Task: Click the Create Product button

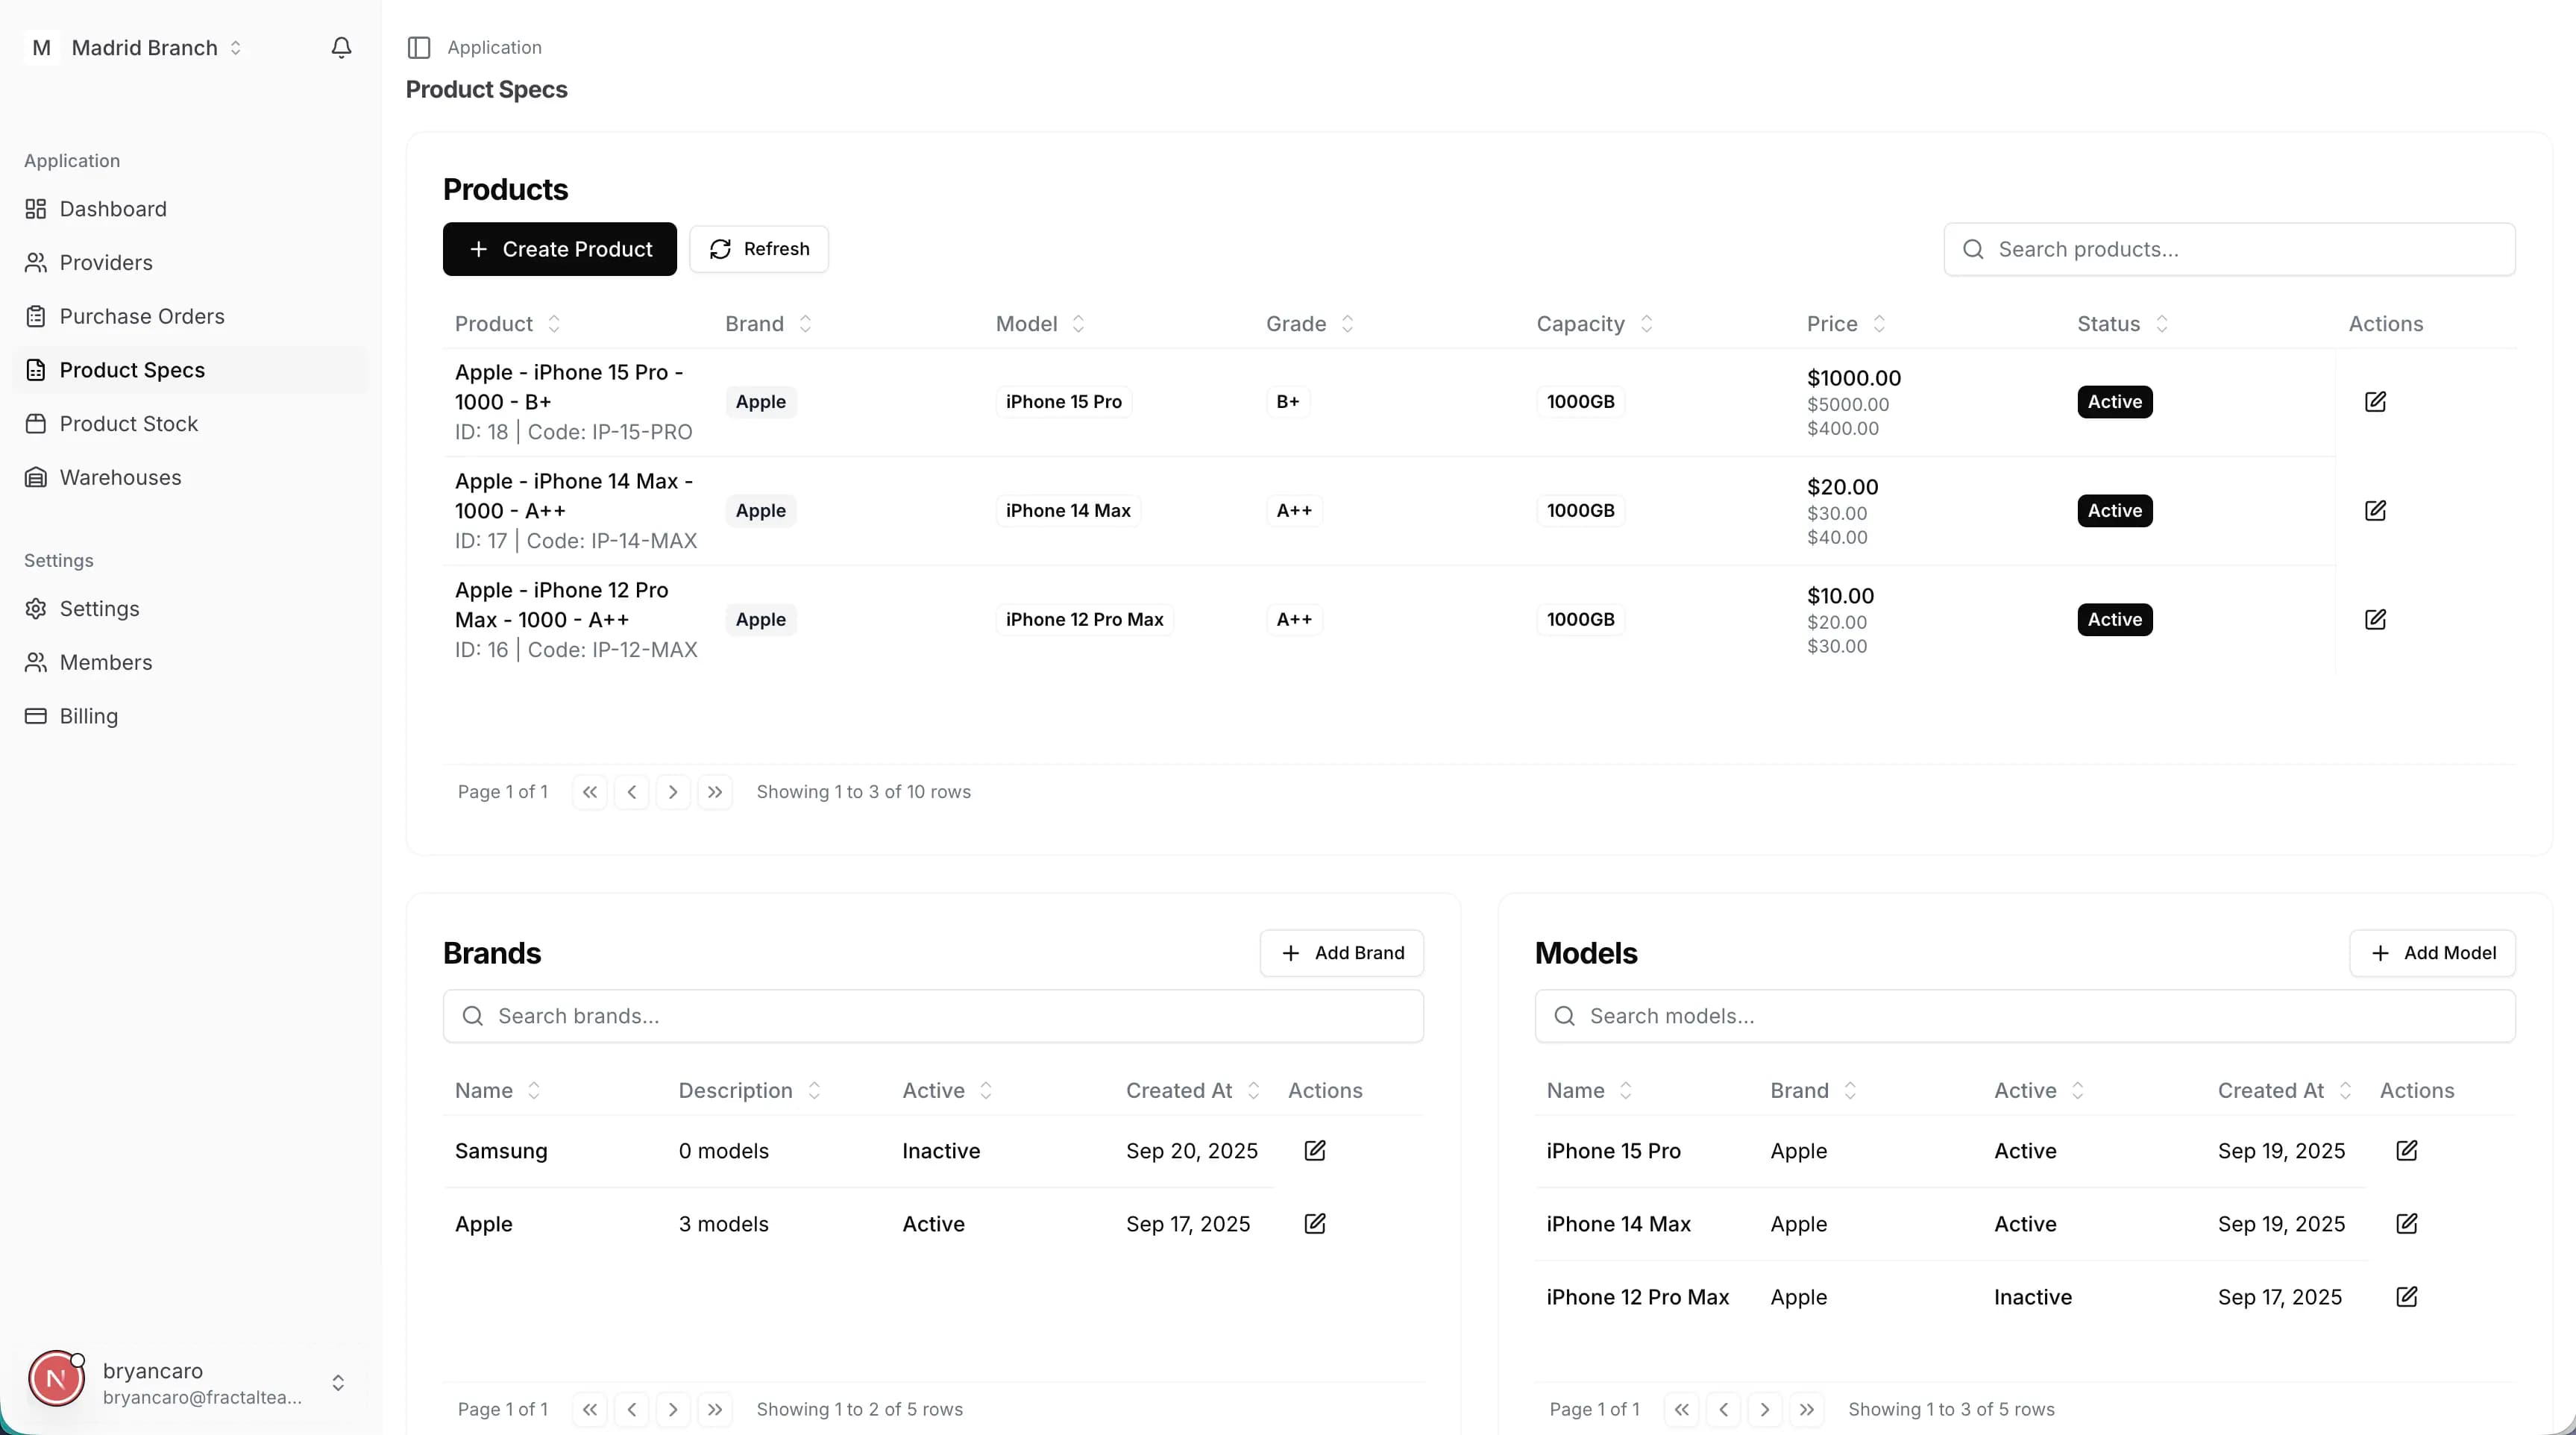Action: coord(559,249)
